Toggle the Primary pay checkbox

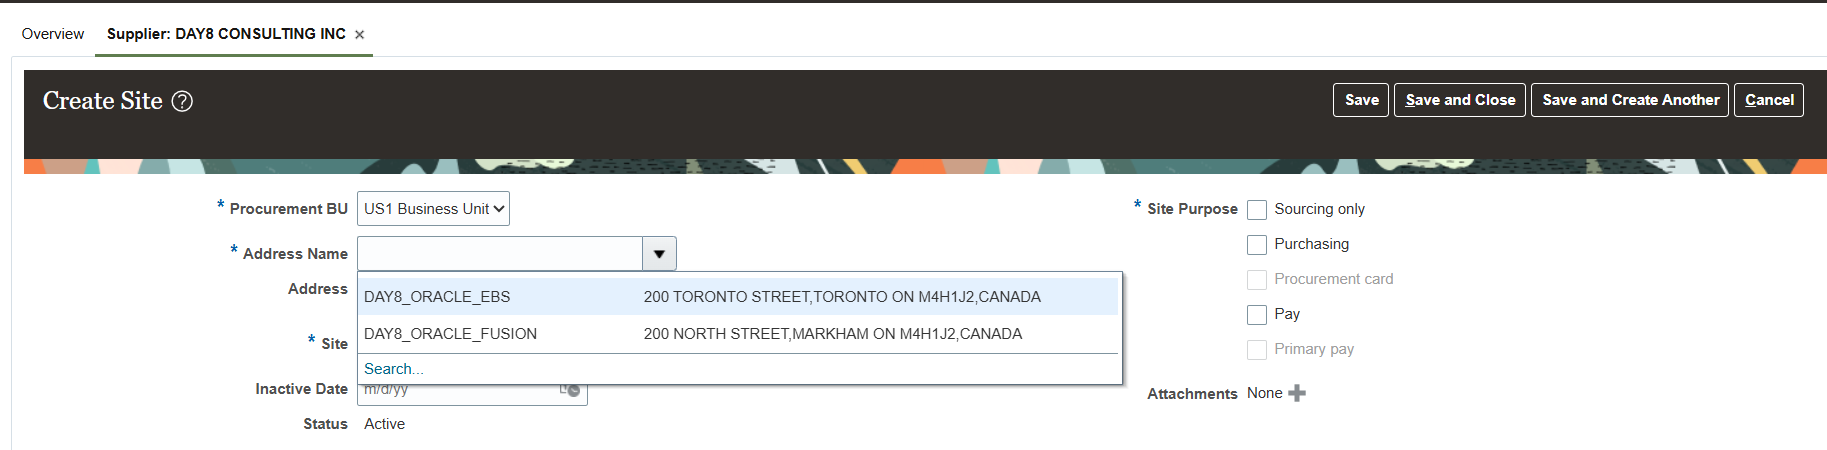click(1257, 350)
